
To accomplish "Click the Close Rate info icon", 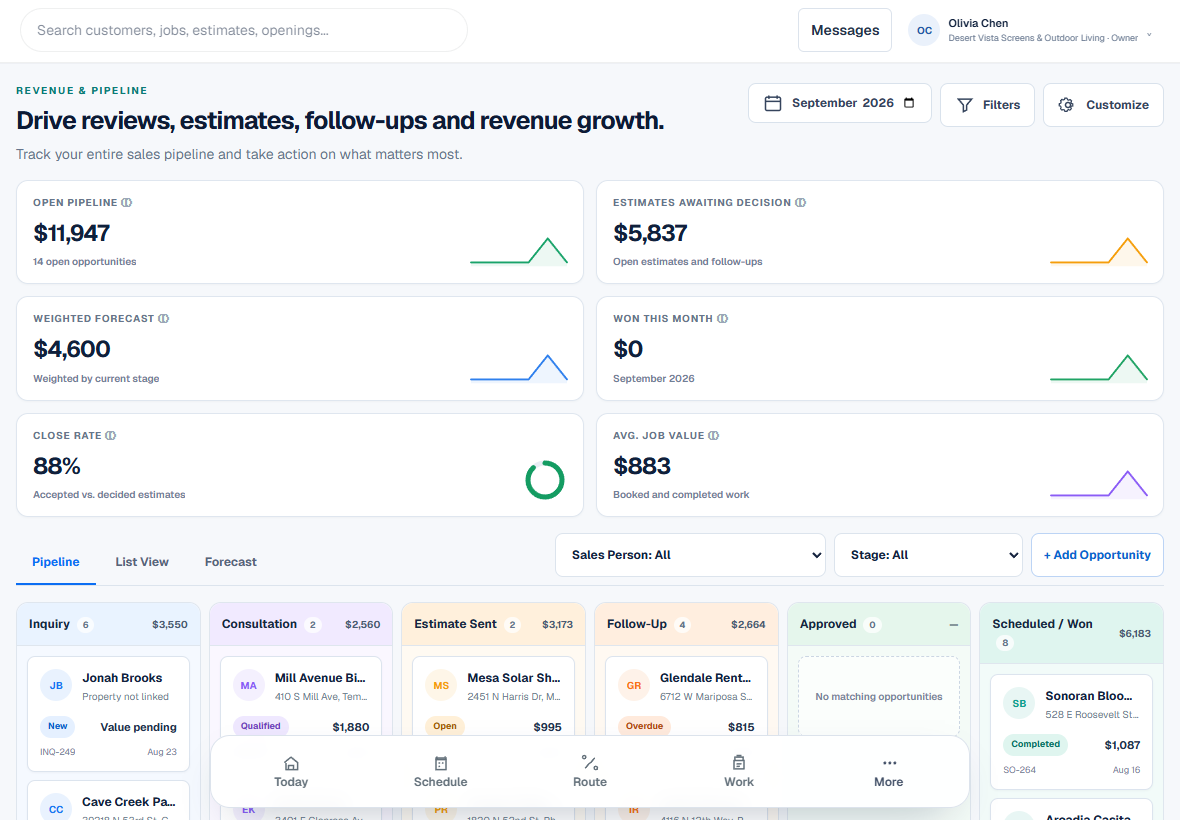I will 111,436.
